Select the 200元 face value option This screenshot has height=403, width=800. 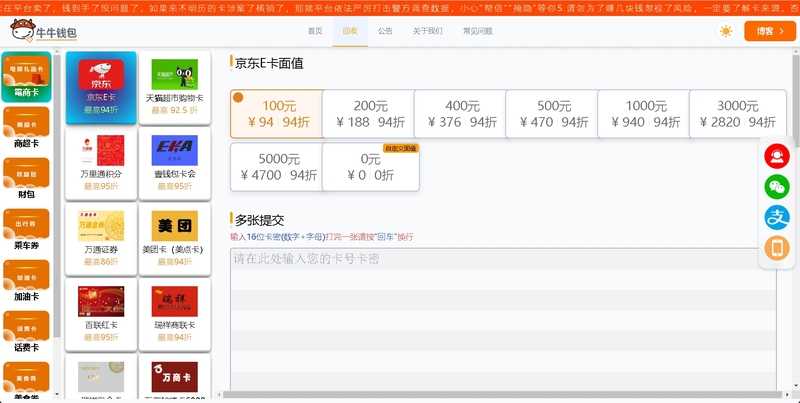pyautogui.click(x=369, y=114)
